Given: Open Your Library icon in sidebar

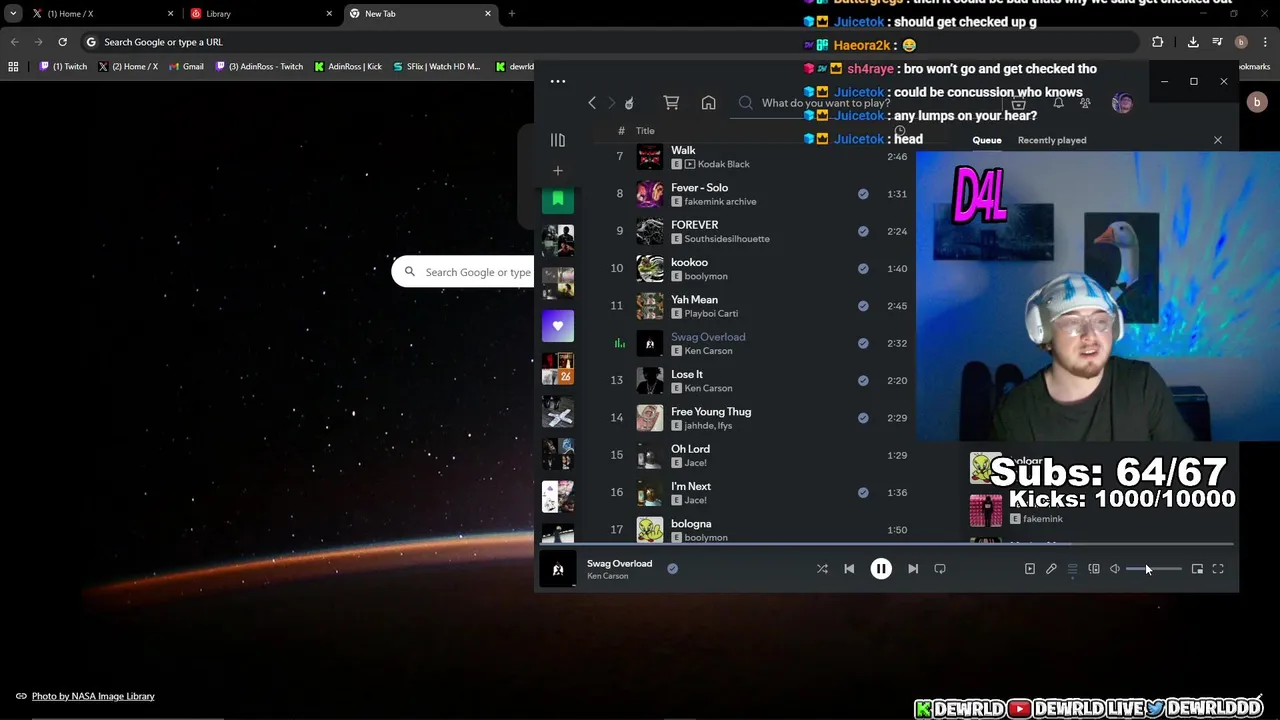Looking at the screenshot, I should click(x=558, y=140).
